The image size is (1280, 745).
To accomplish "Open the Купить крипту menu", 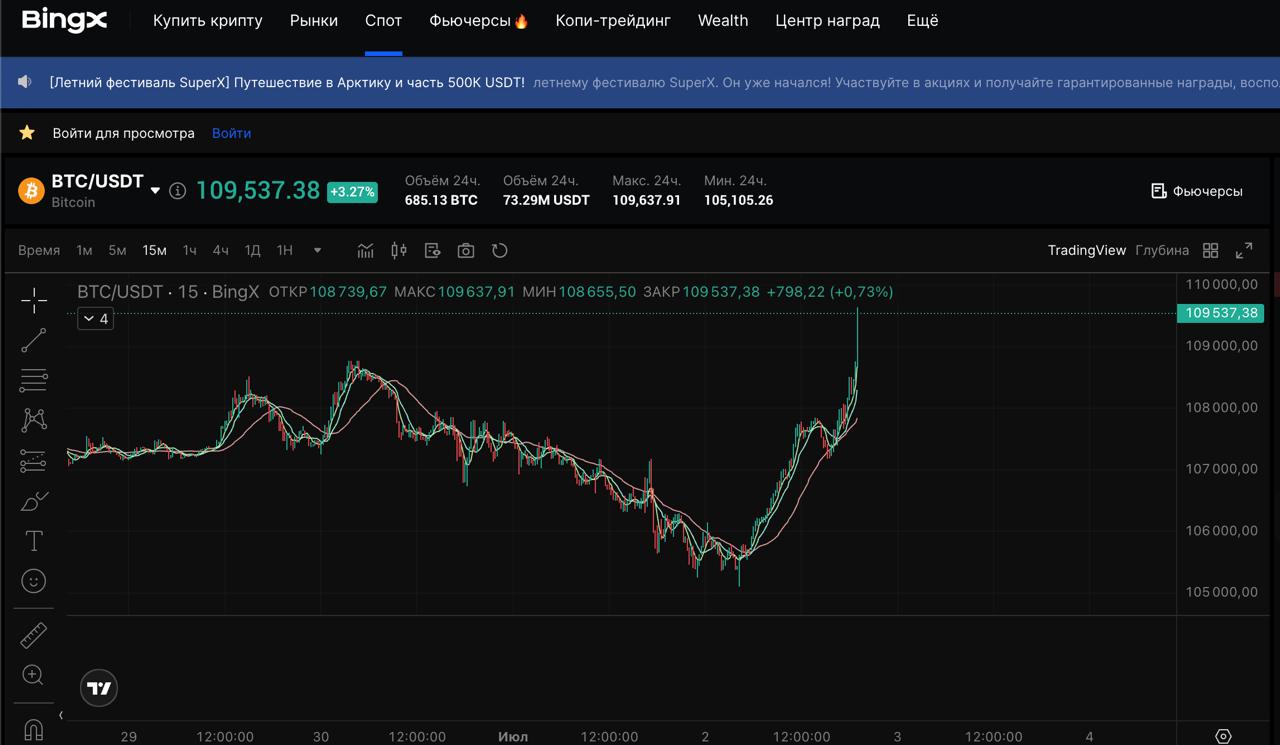I will click(x=208, y=20).
